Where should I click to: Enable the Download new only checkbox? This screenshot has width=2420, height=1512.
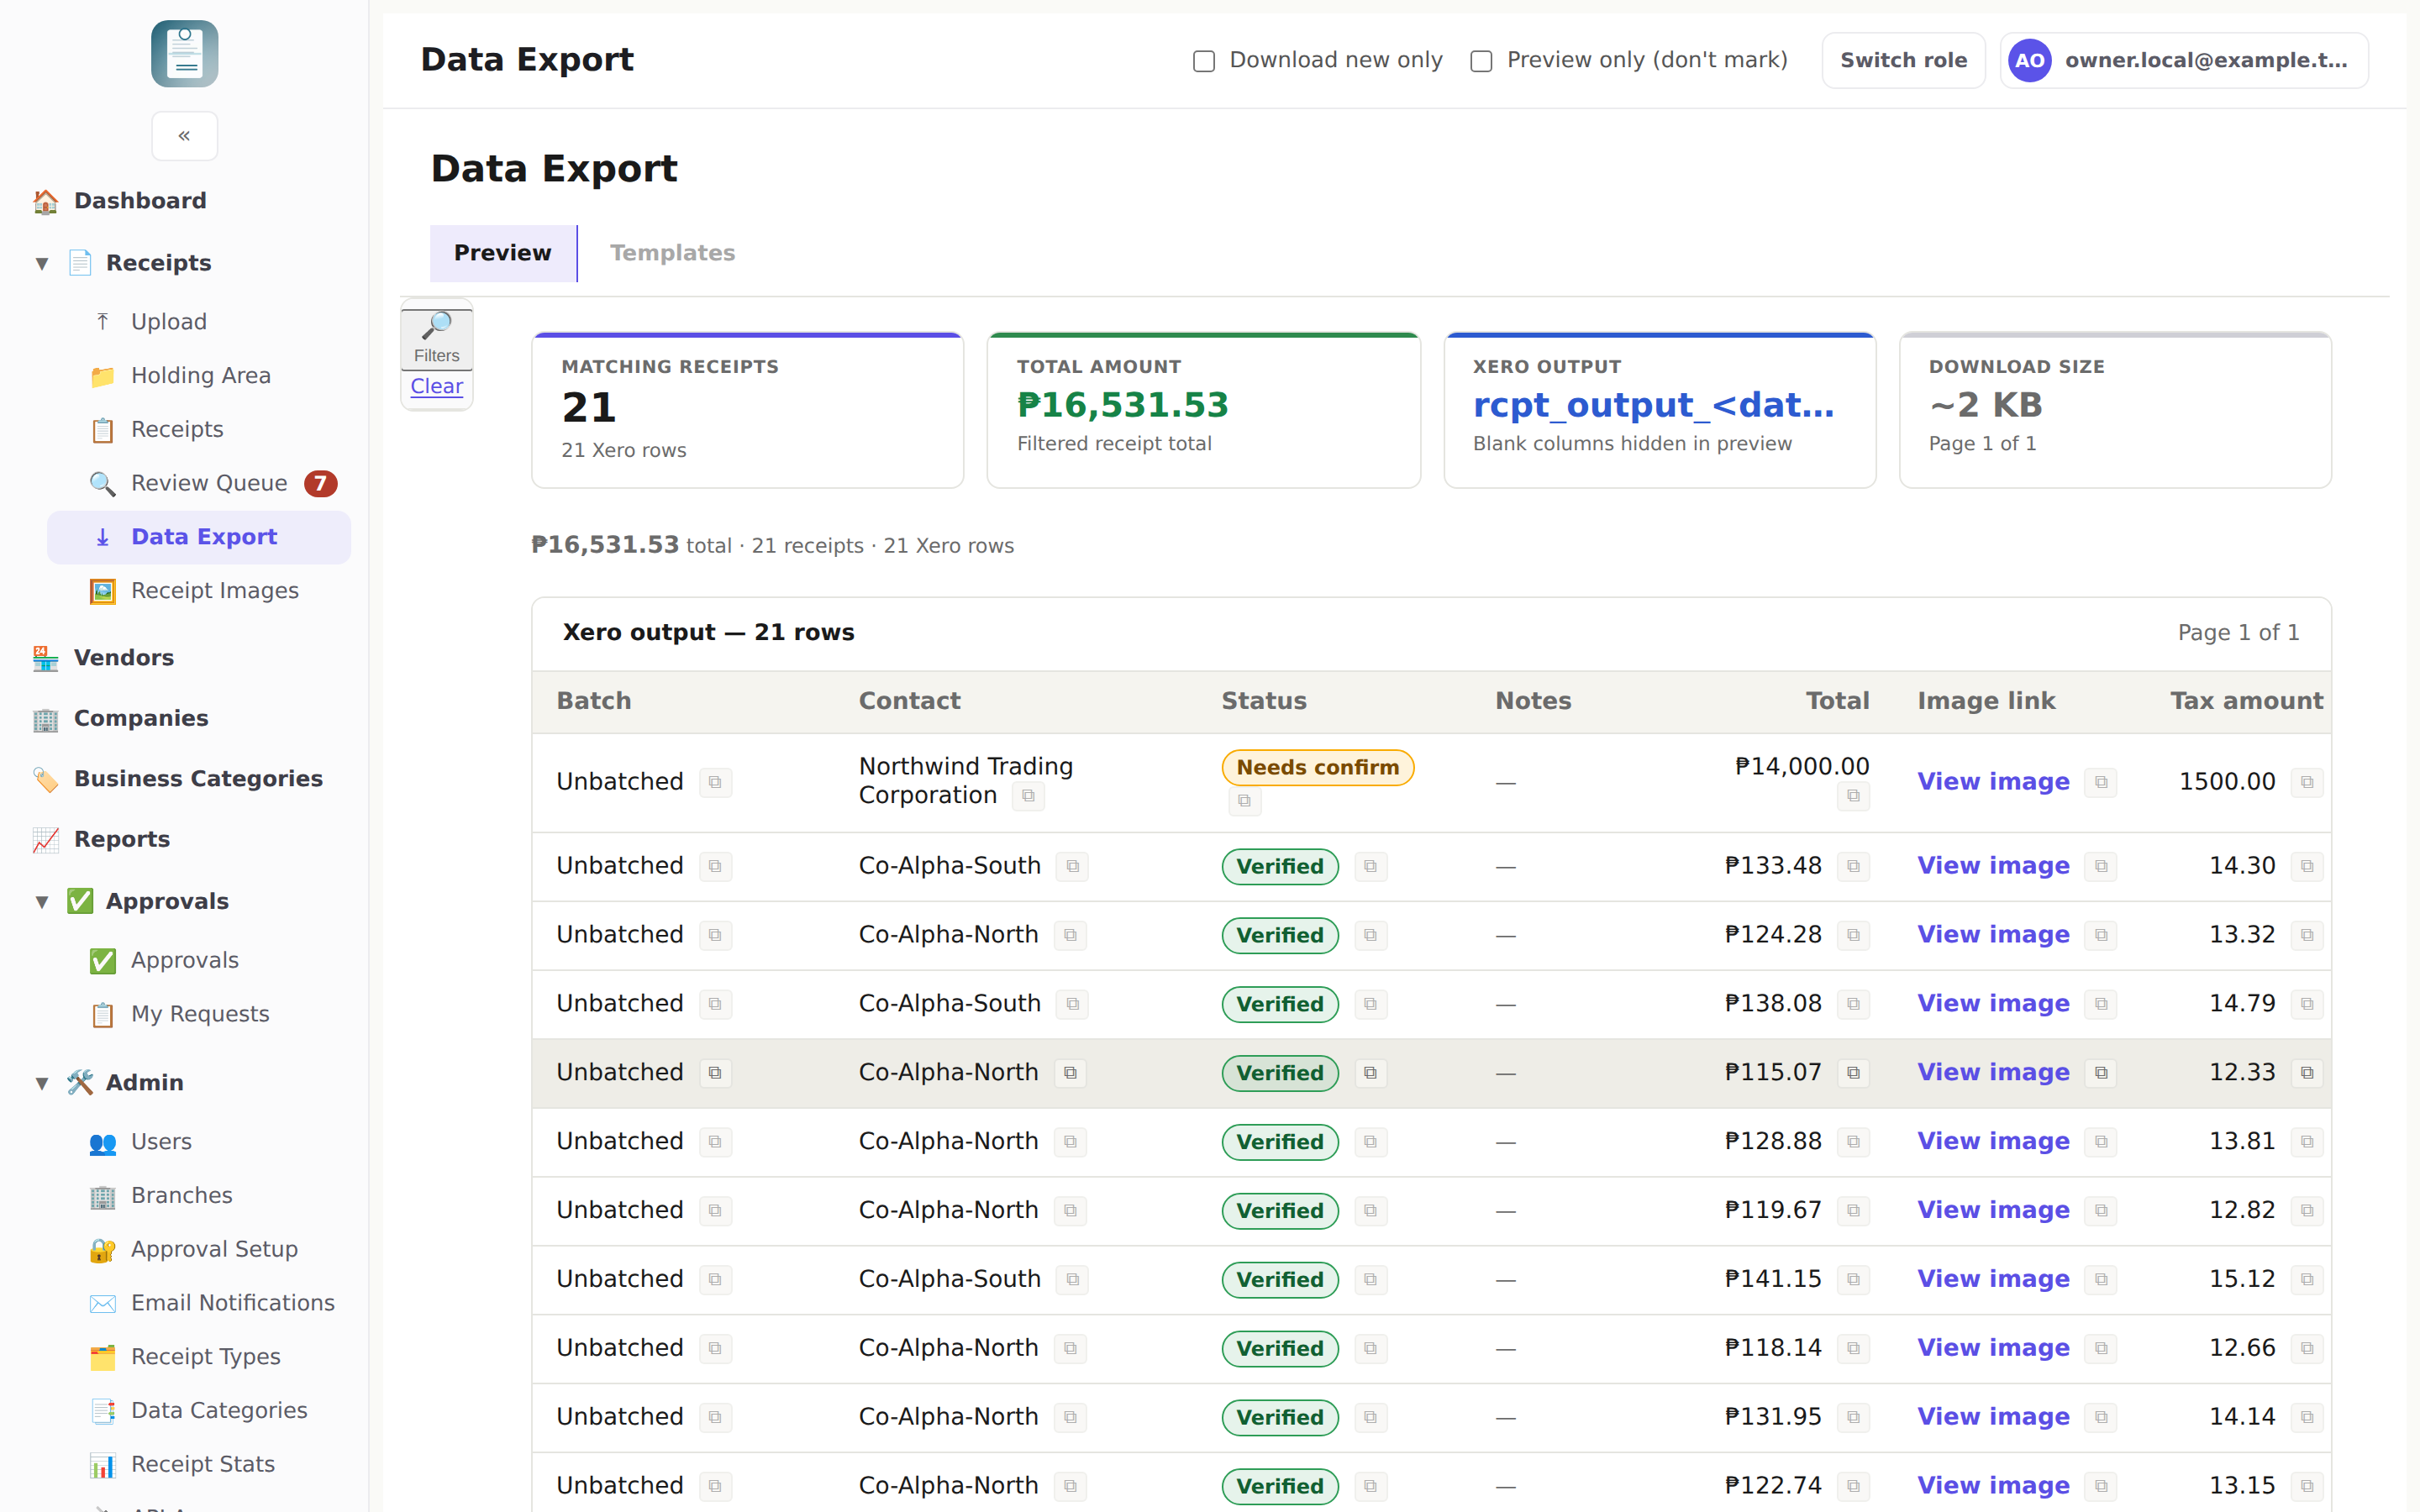(1204, 61)
